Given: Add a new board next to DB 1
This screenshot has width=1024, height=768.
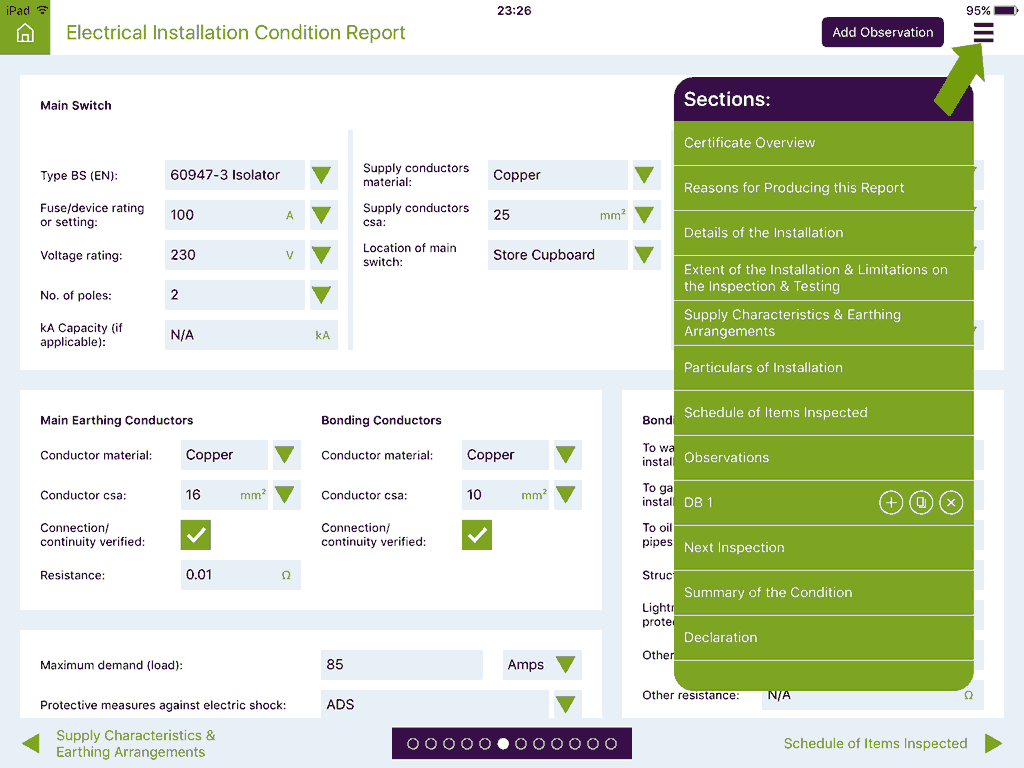Looking at the screenshot, I should click(891, 502).
